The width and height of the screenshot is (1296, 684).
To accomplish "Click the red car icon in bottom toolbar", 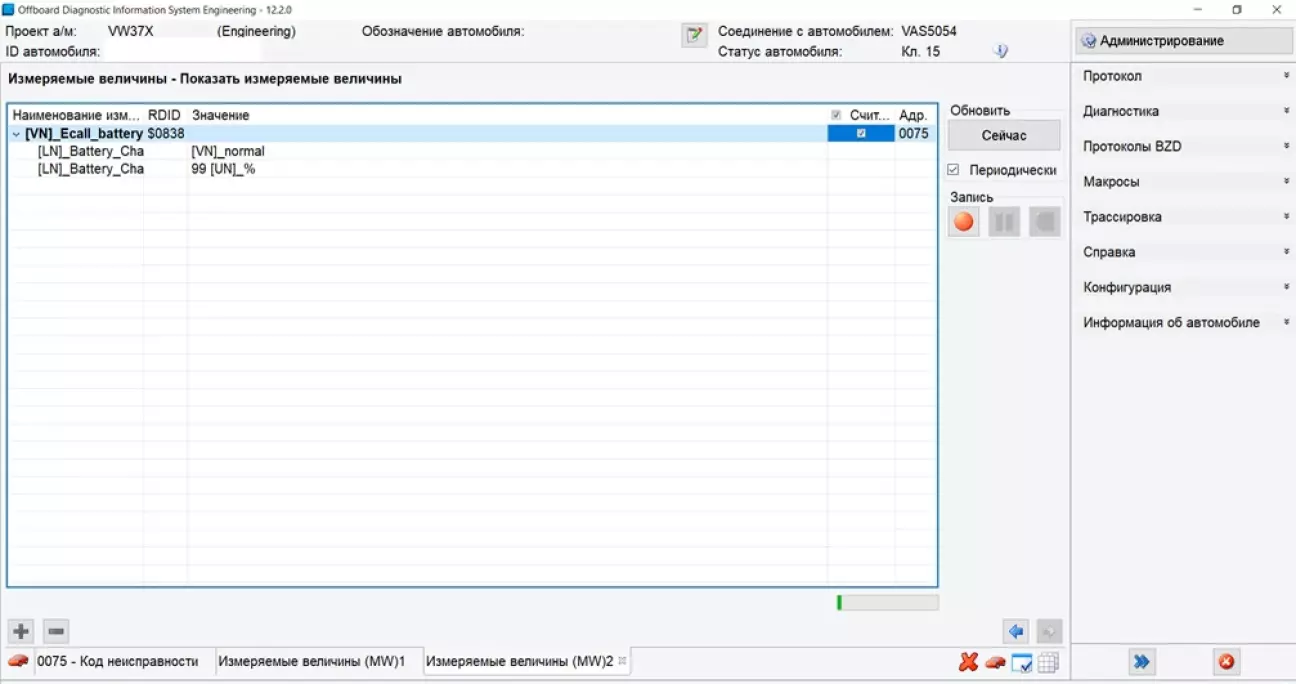I will (x=994, y=662).
